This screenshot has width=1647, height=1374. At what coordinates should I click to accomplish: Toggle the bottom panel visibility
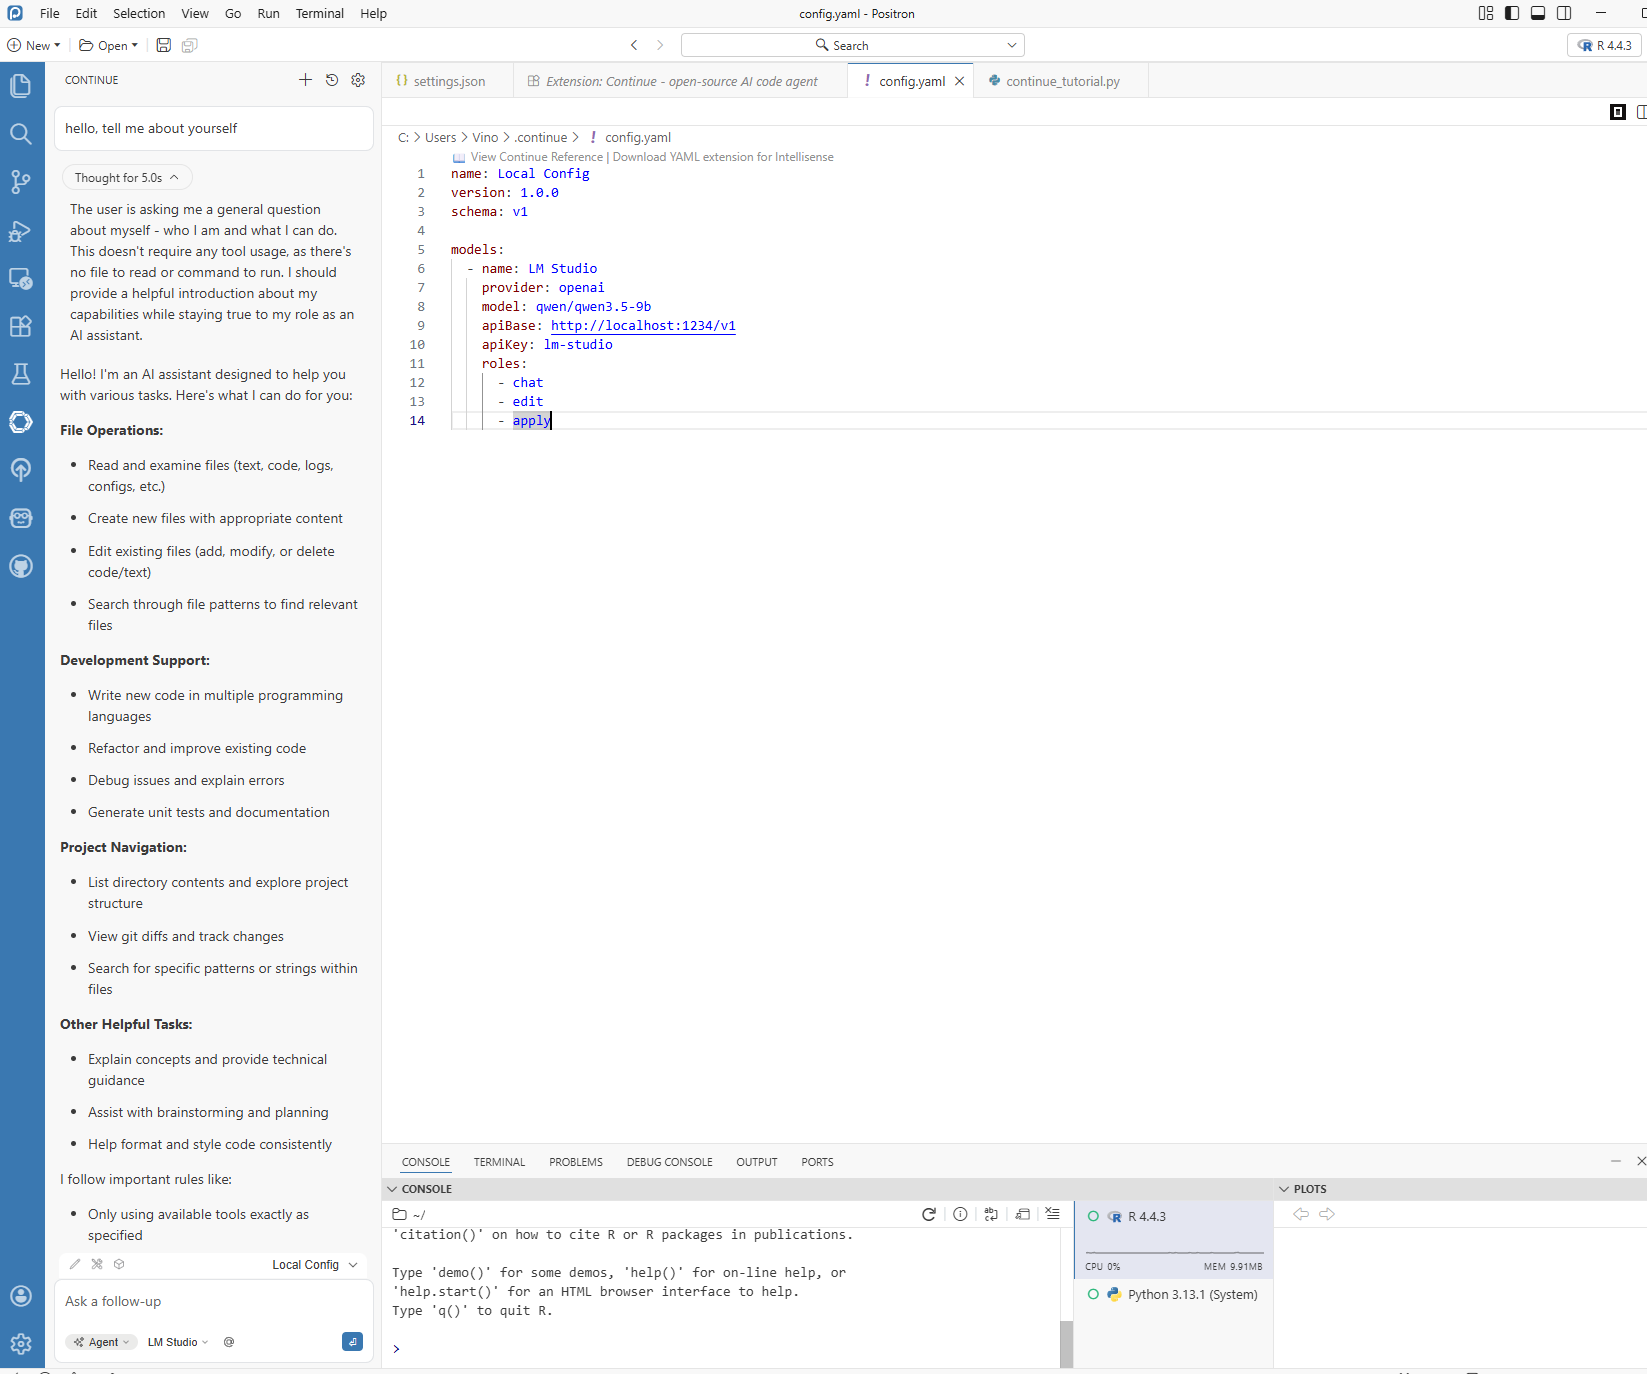tap(1538, 13)
